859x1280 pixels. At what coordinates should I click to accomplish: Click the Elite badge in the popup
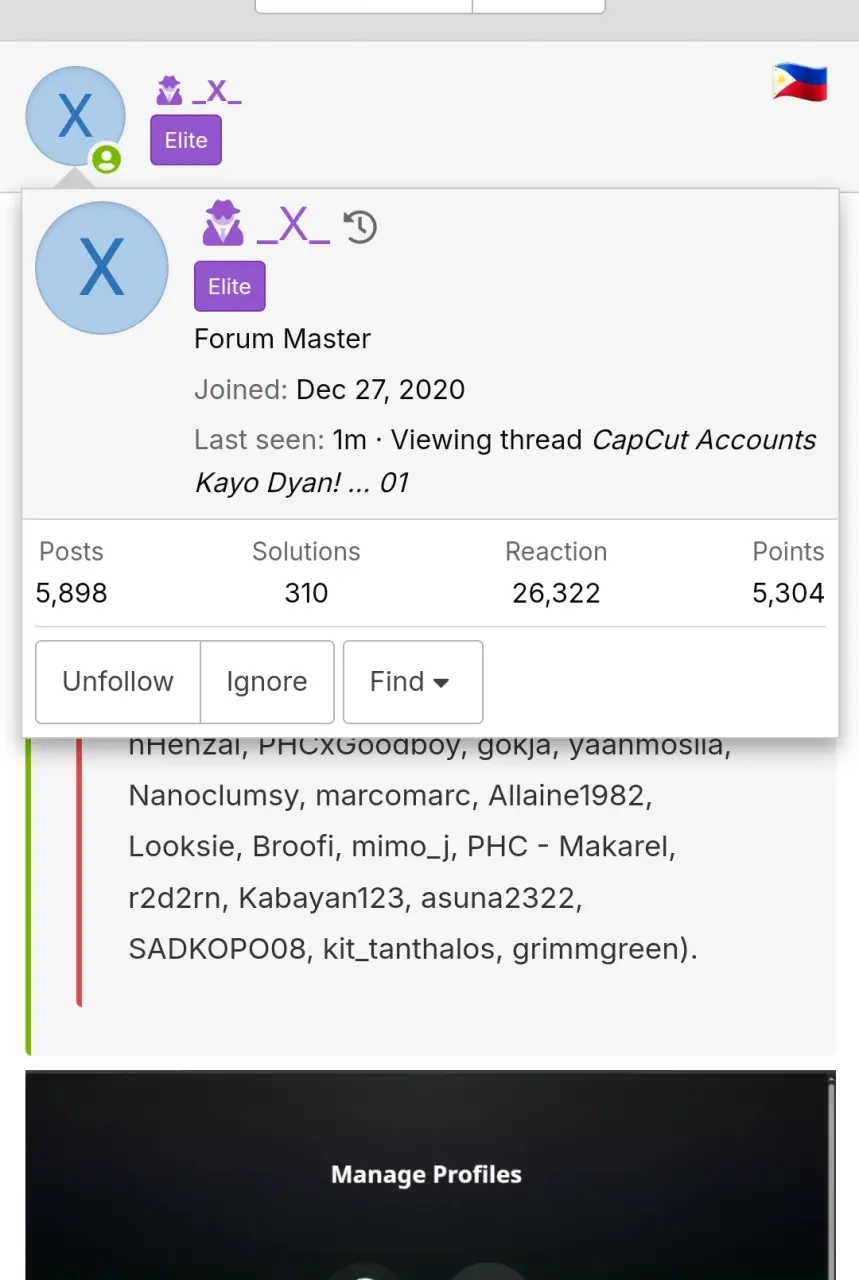(x=230, y=286)
